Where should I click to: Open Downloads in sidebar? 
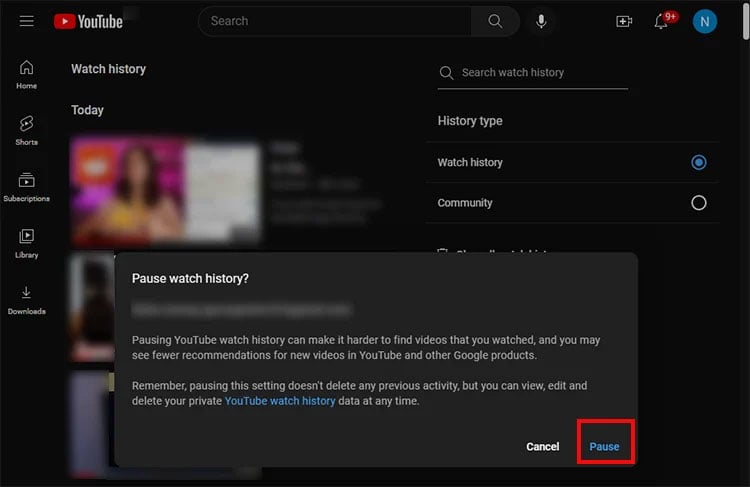tap(26, 300)
